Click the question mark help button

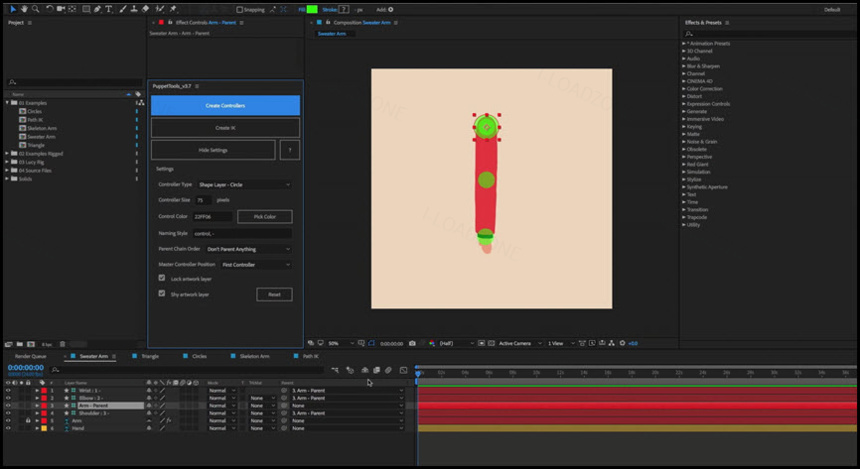290,150
